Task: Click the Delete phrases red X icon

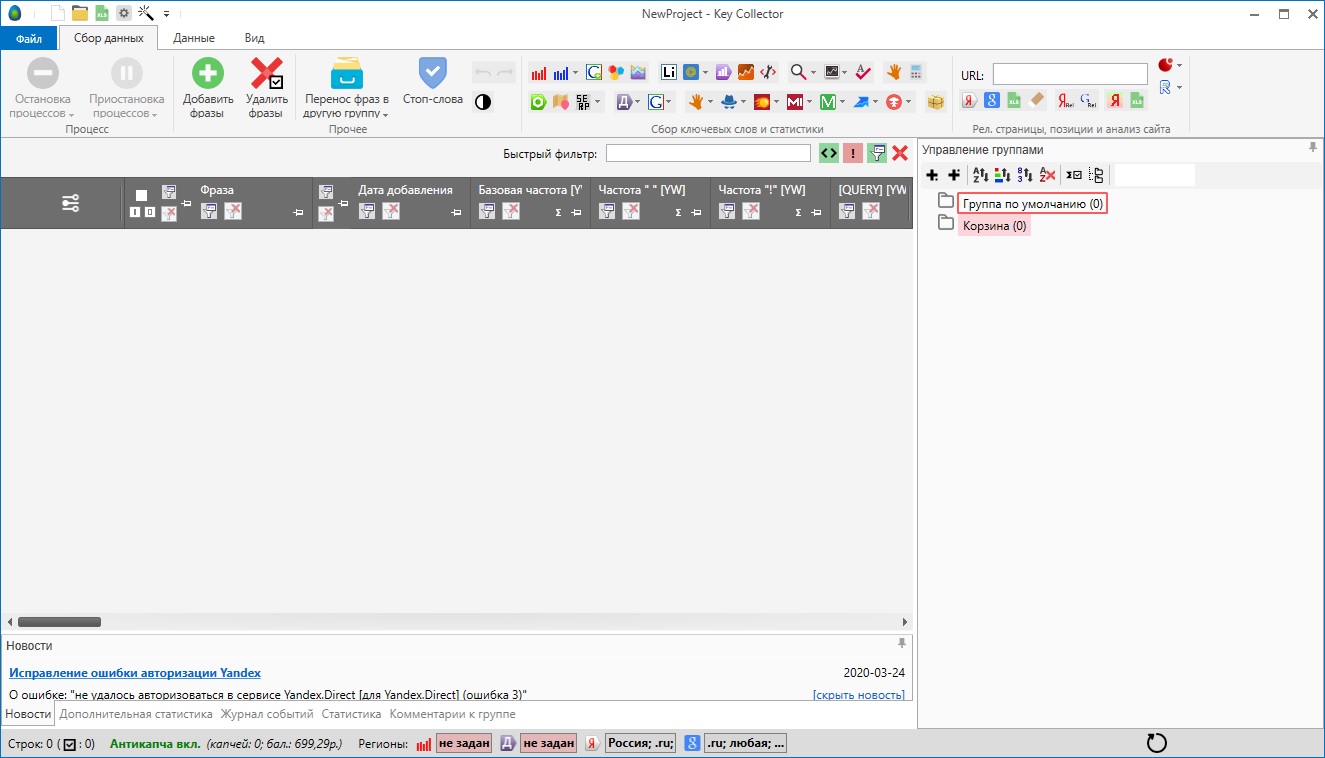Action: (x=266, y=73)
